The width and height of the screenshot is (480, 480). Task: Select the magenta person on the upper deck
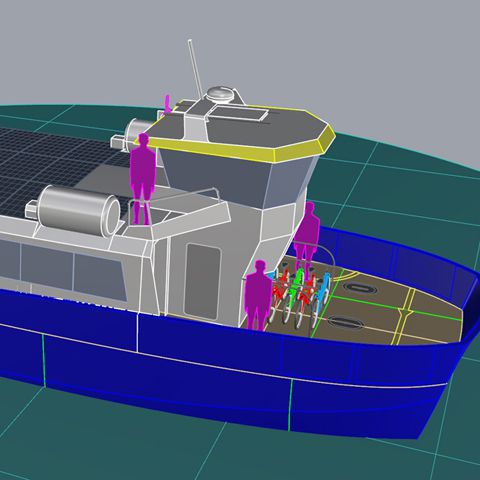(142, 178)
